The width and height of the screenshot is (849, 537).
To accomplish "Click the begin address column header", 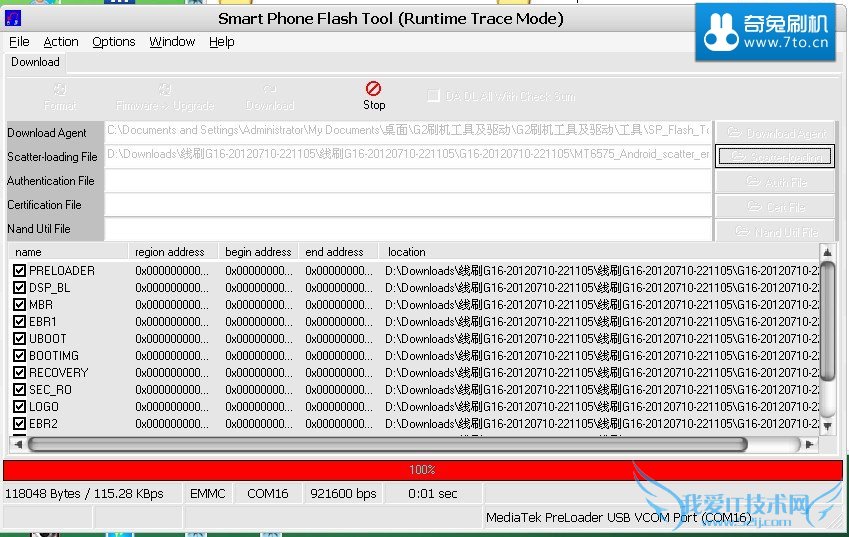I will click(x=258, y=252).
